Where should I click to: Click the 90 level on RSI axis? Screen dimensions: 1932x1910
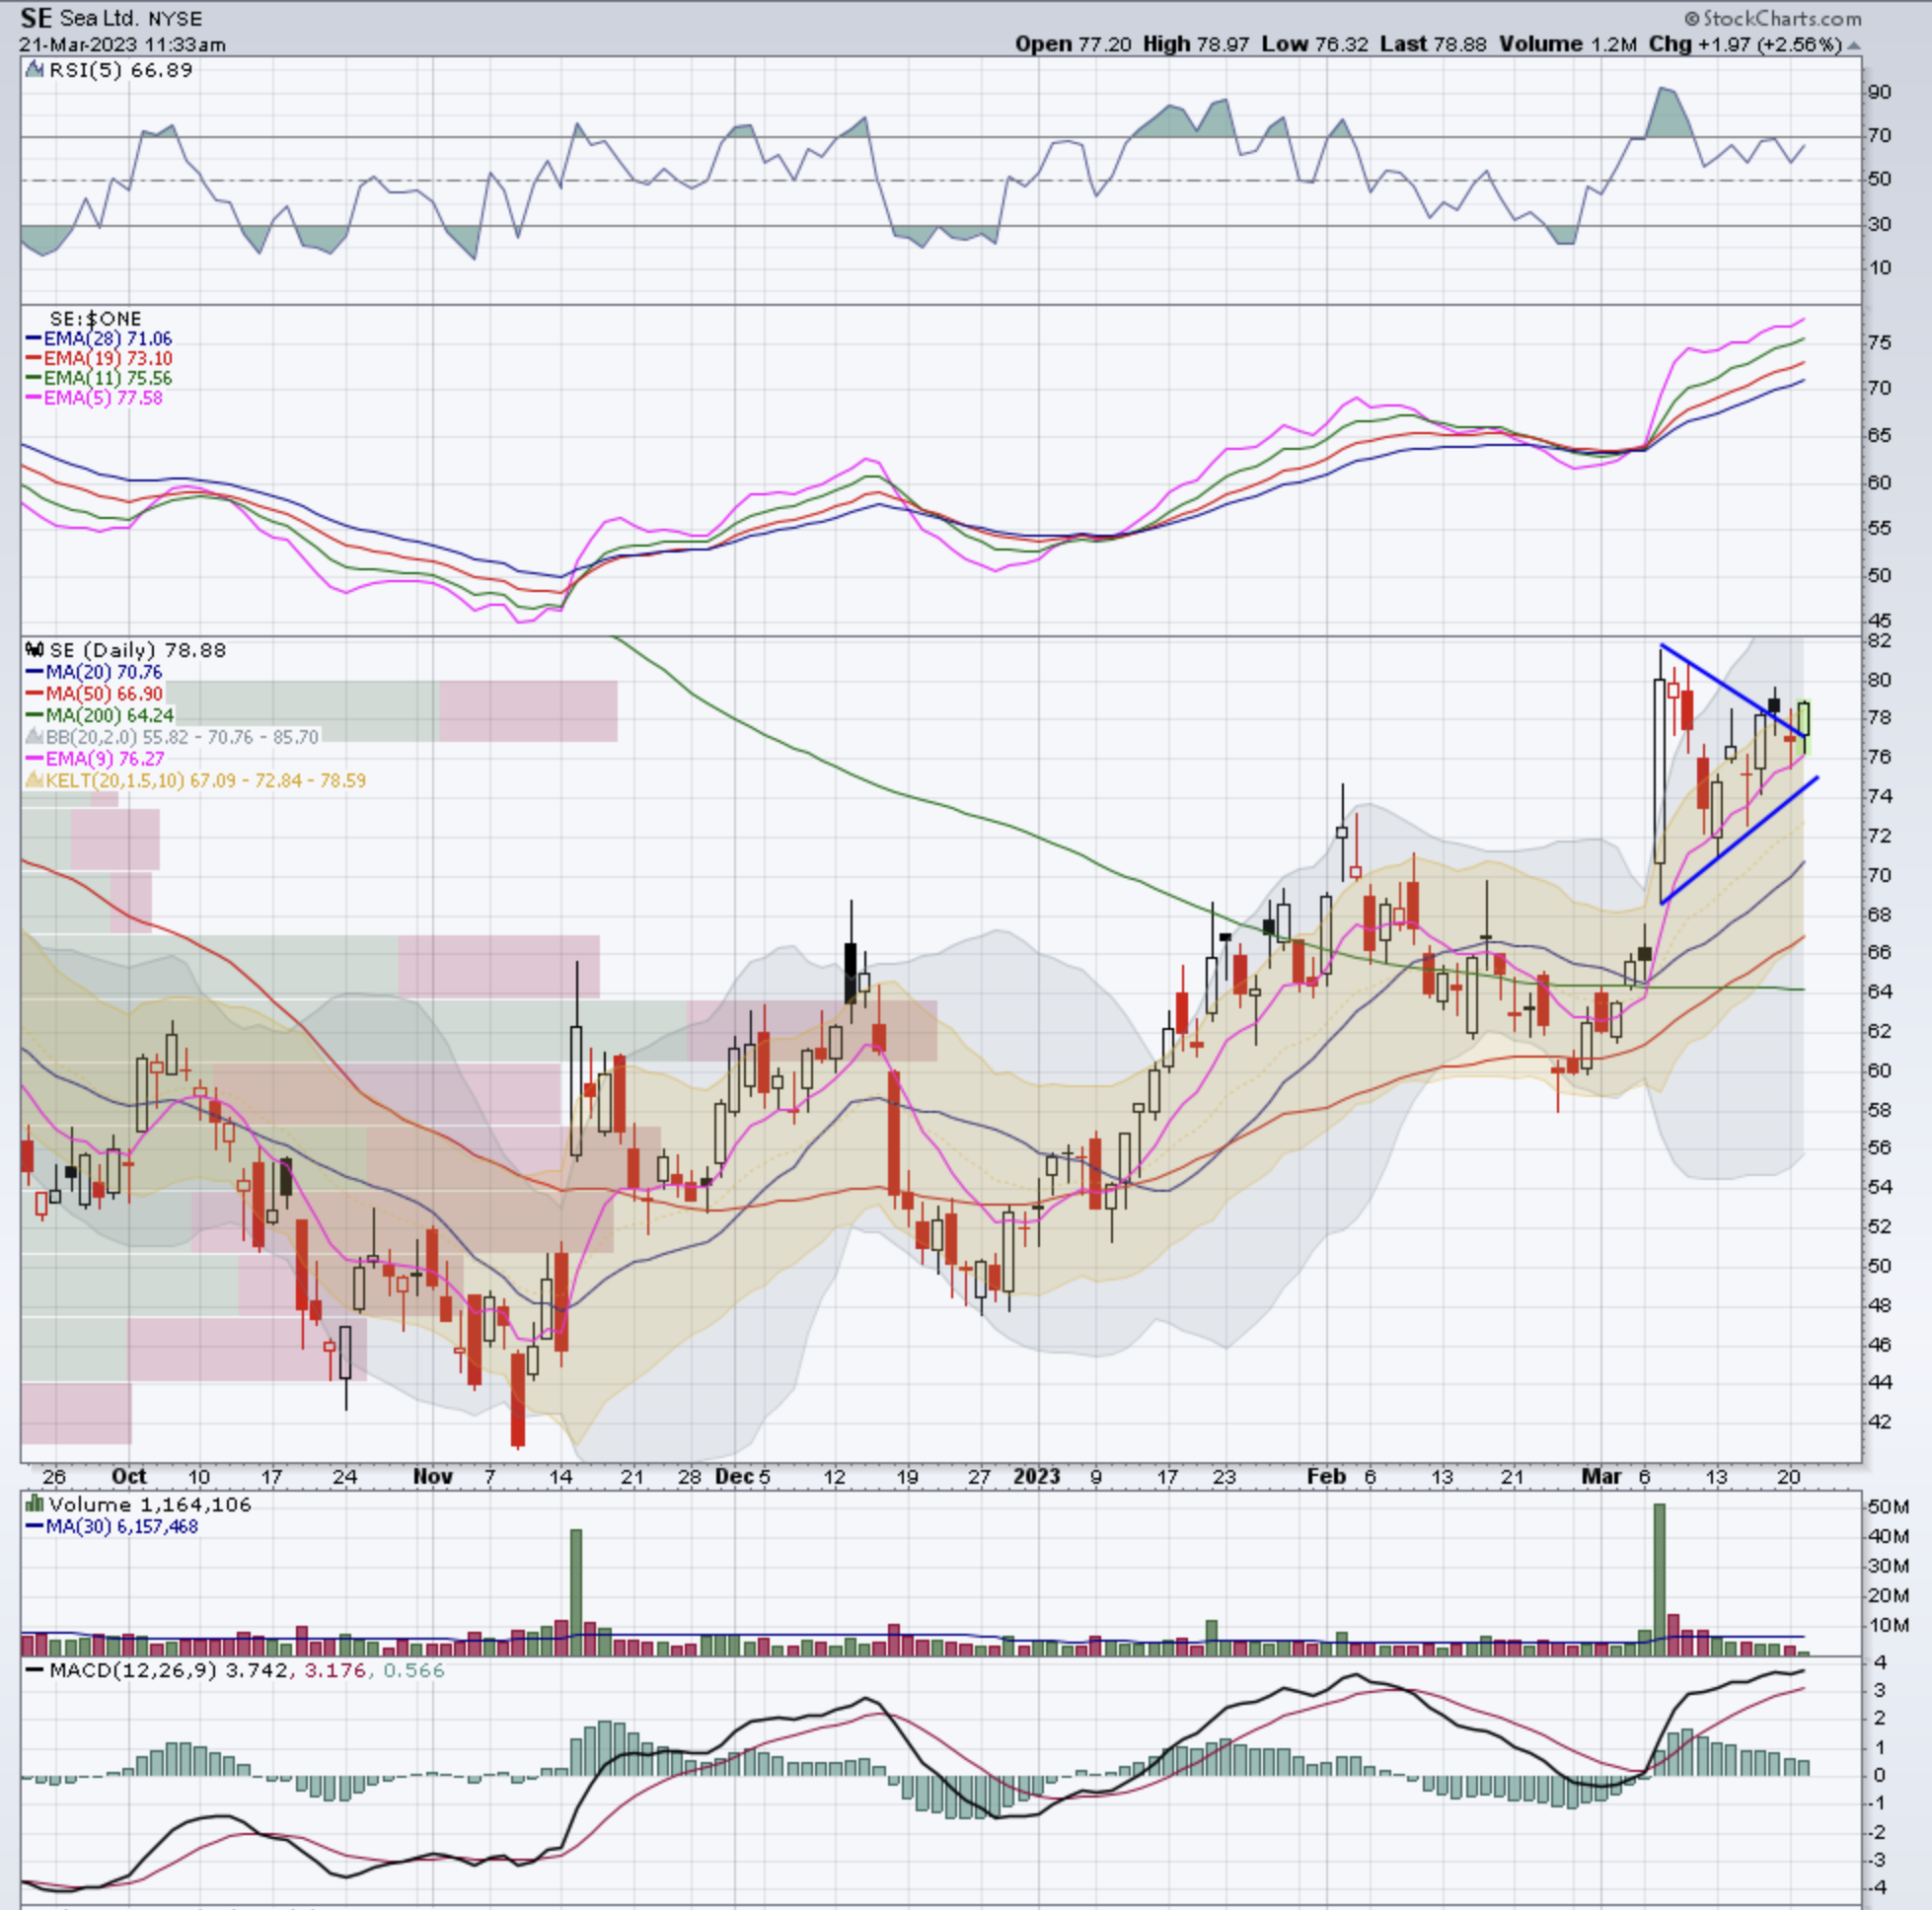coord(1879,92)
